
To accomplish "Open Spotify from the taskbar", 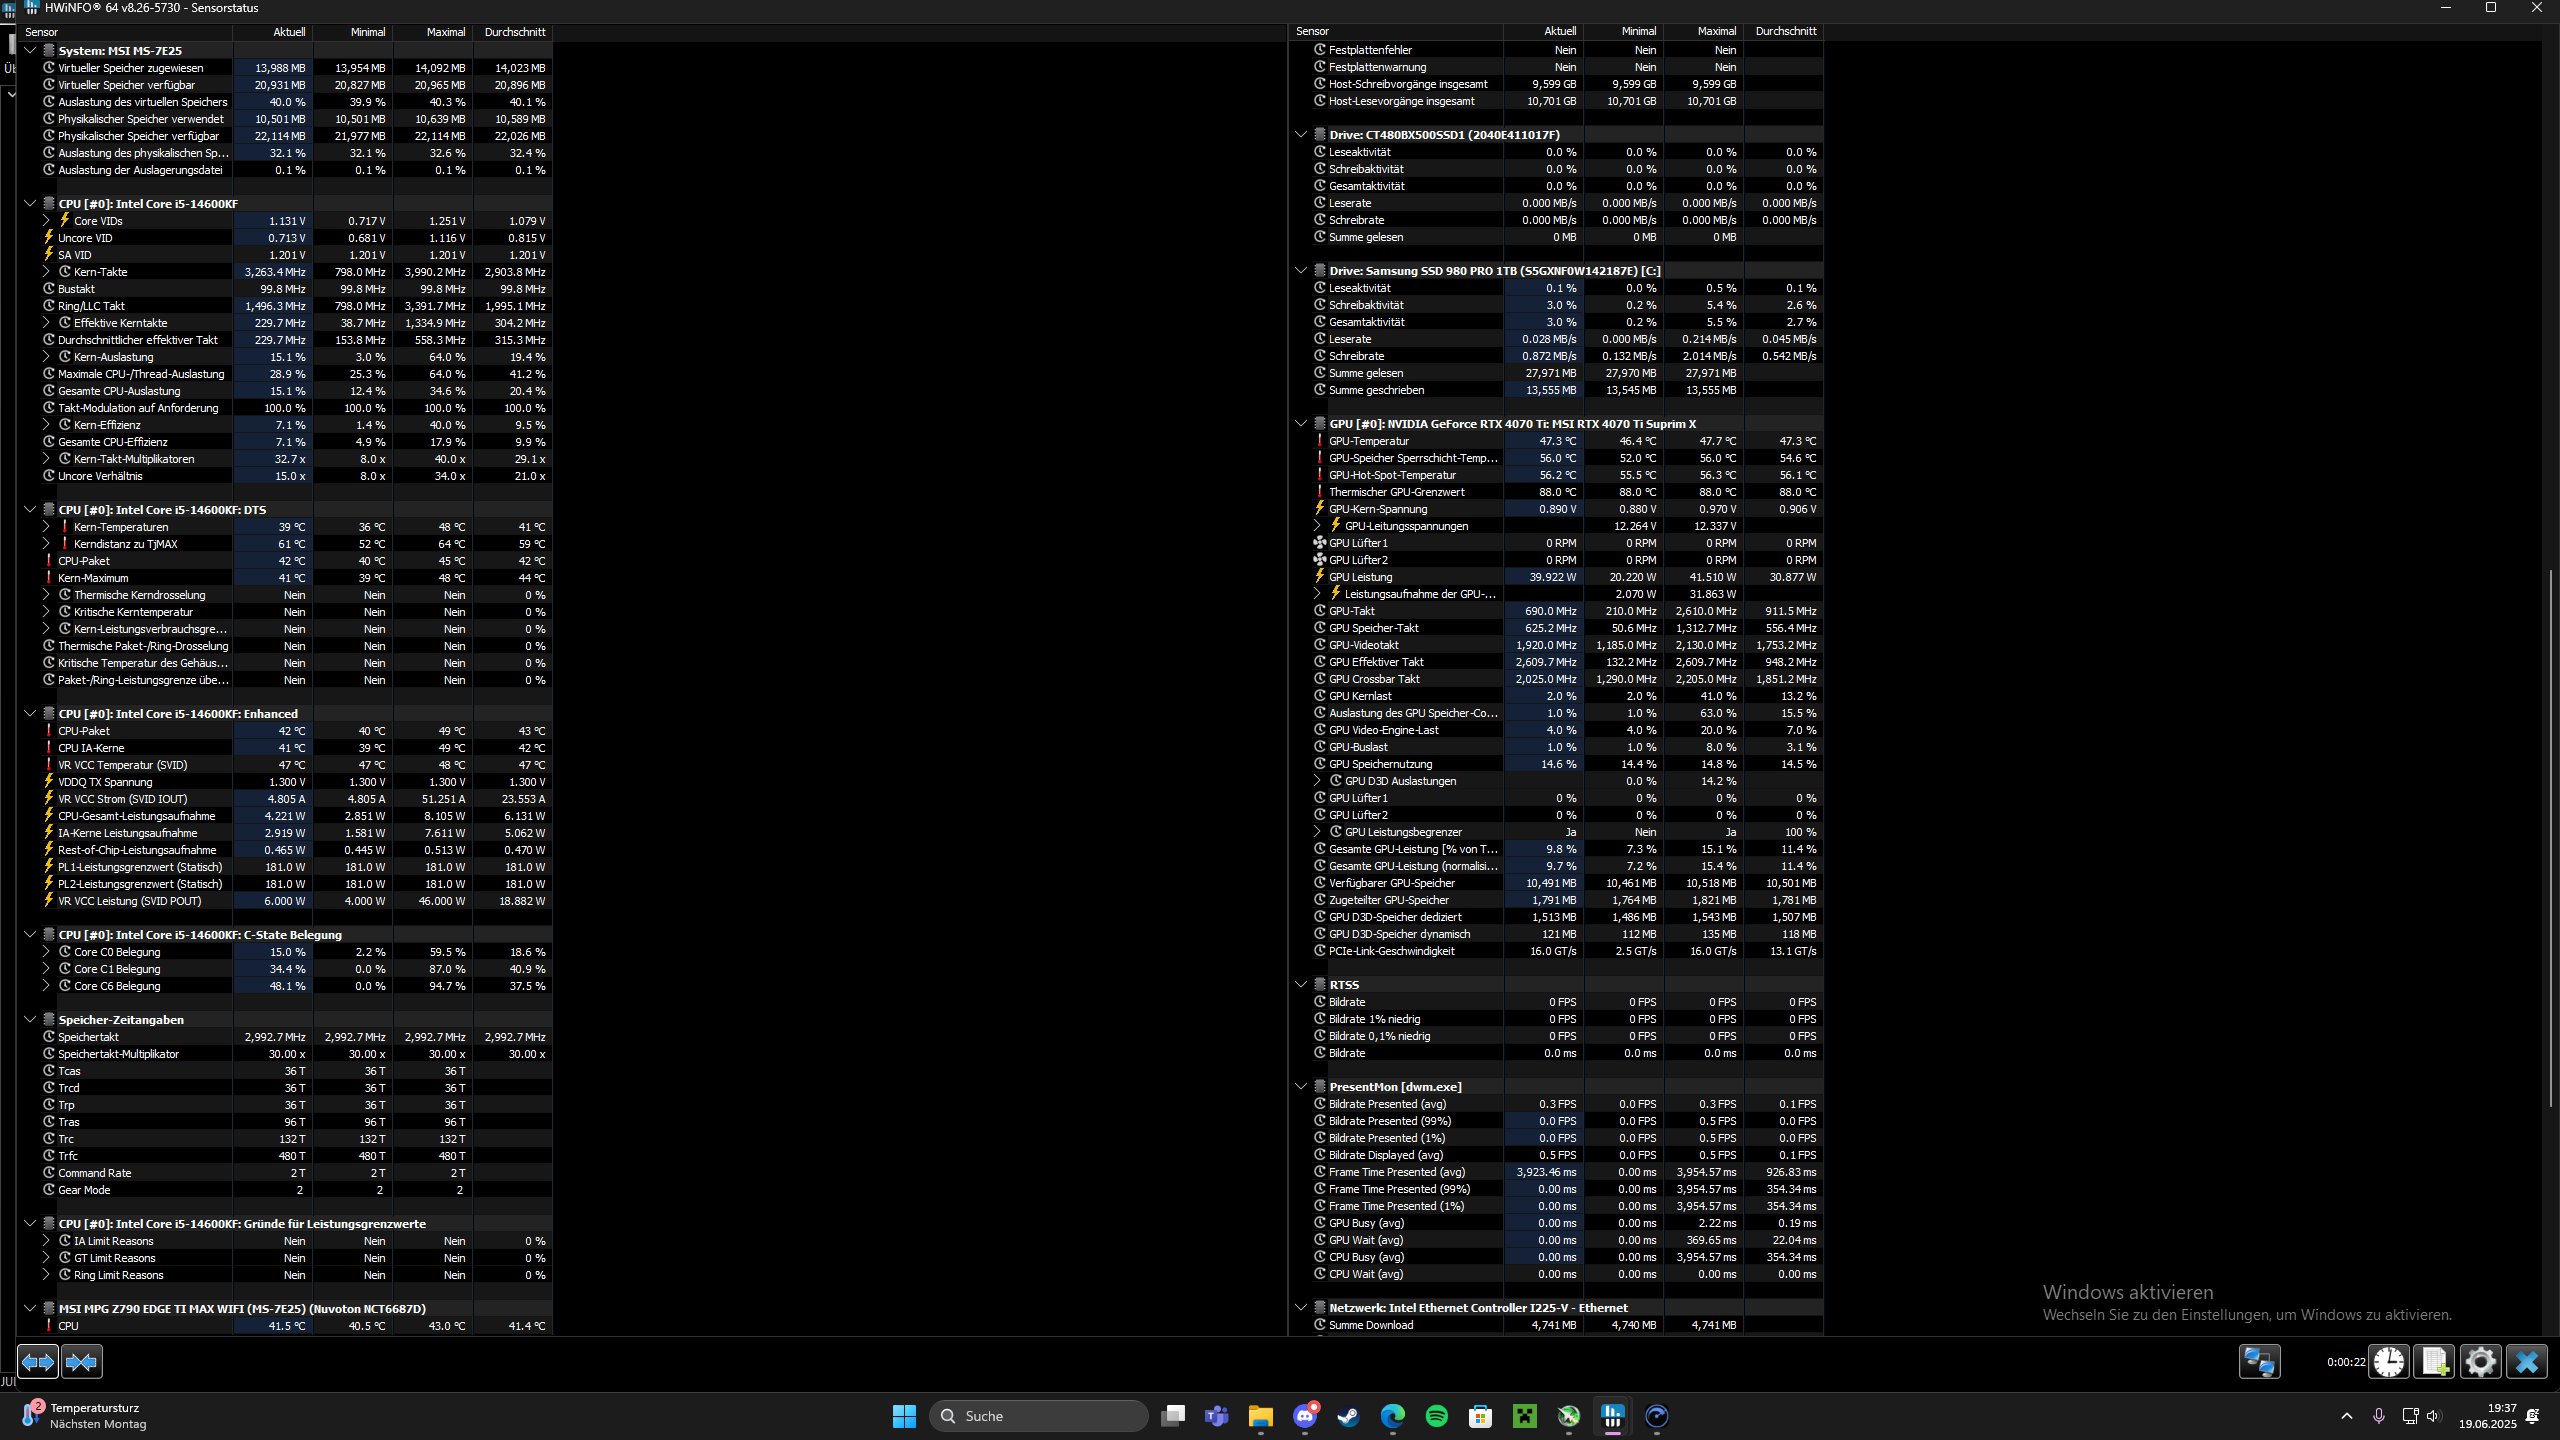I will click(1436, 1416).
